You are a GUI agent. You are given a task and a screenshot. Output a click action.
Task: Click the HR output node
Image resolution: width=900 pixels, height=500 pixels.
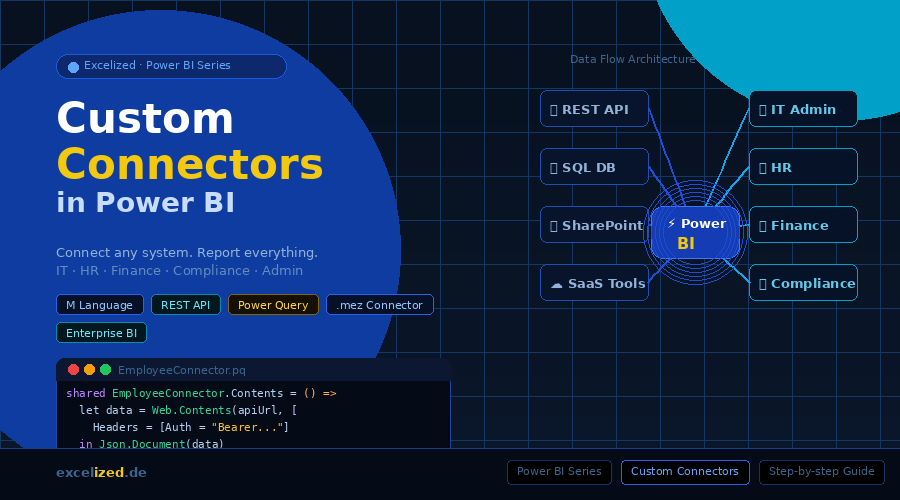804,167
